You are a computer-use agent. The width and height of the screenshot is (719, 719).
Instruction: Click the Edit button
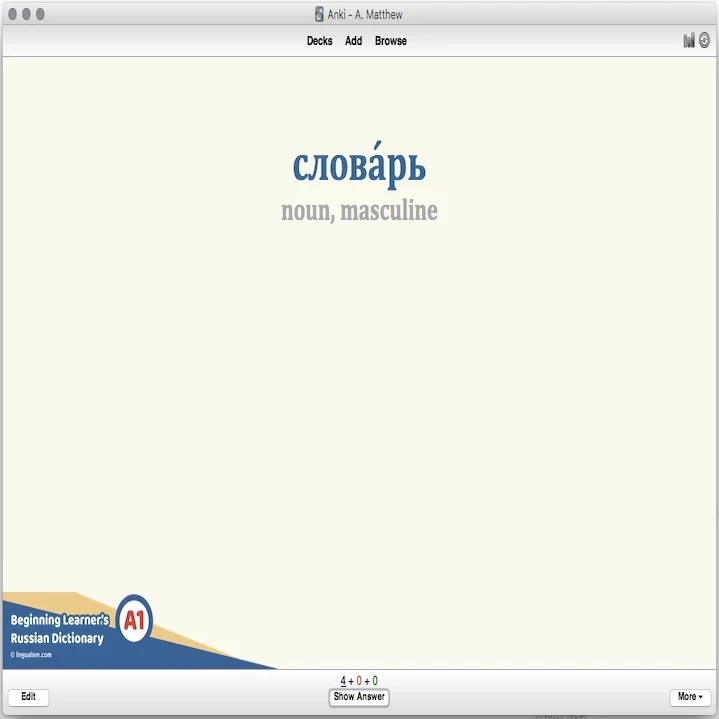point(28,697)
